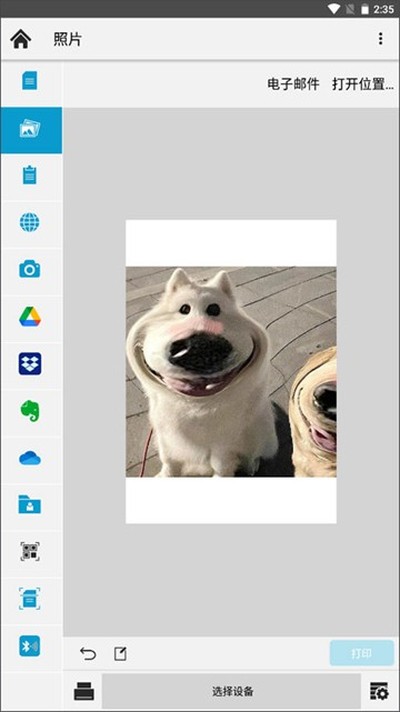Select the 打开位置 option

(363, 84)
